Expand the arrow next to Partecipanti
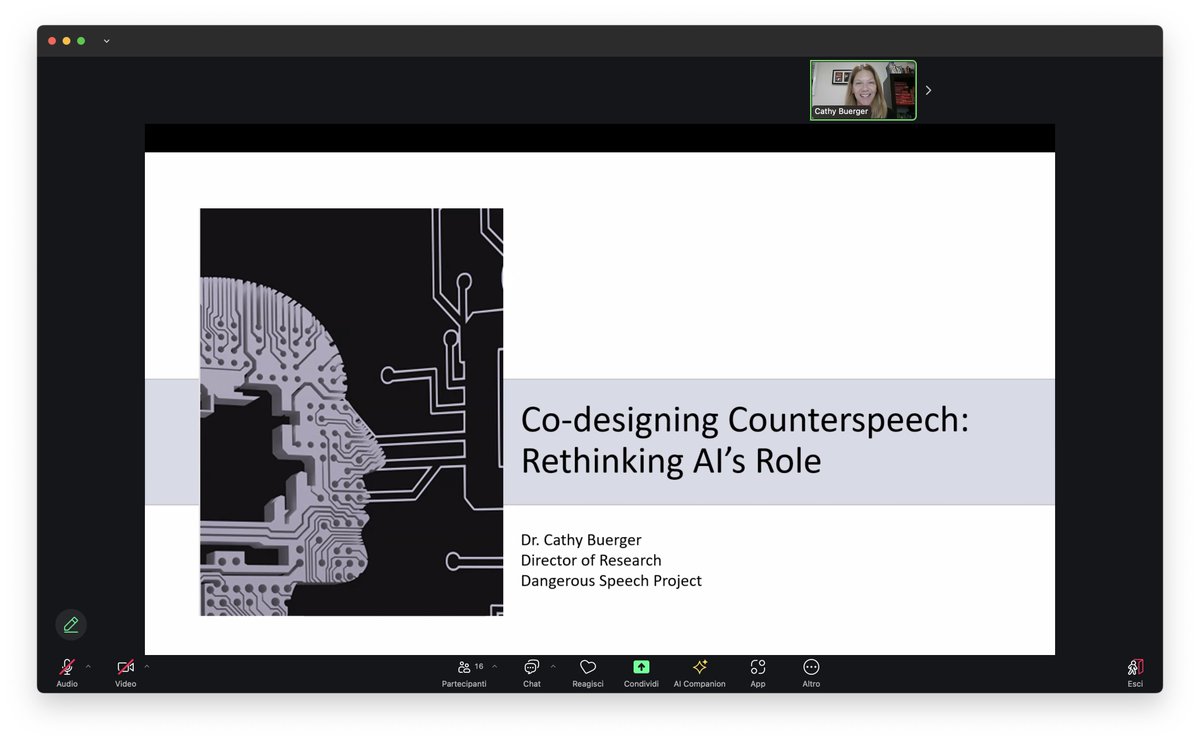The width and height of the screenshot is (1200, 742). point(494,666)
